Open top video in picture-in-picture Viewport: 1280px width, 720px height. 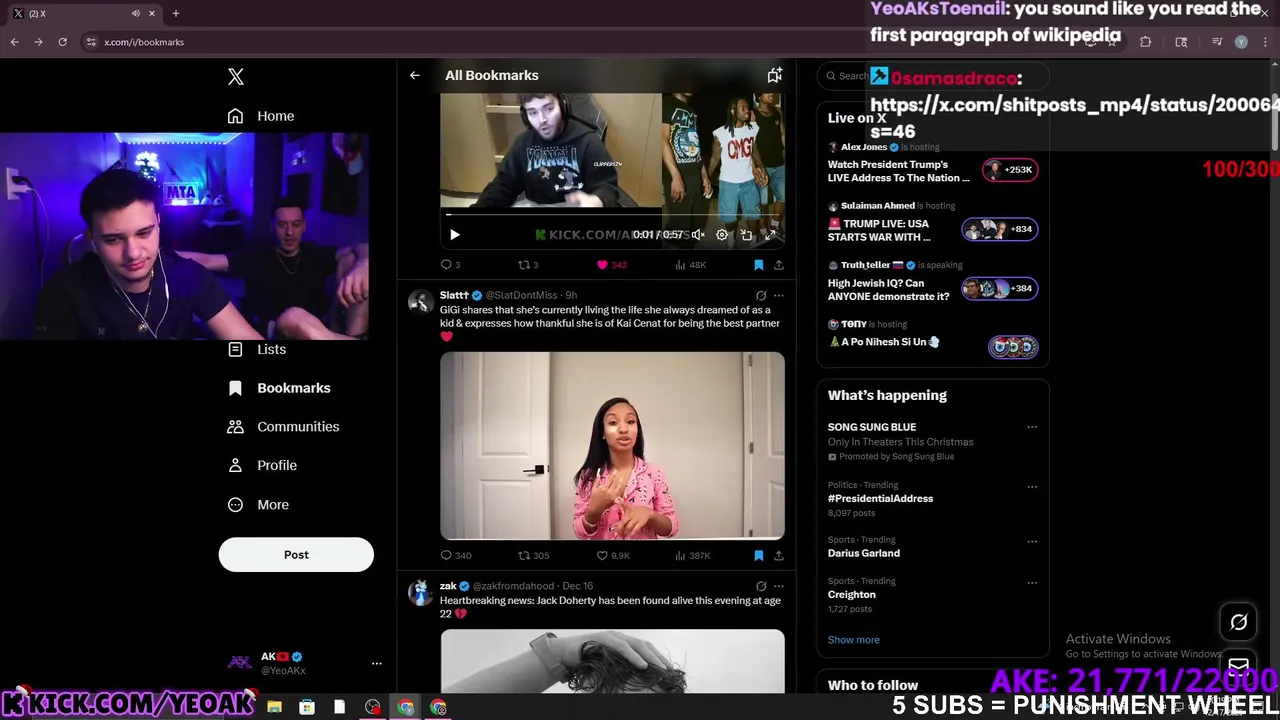746,235
